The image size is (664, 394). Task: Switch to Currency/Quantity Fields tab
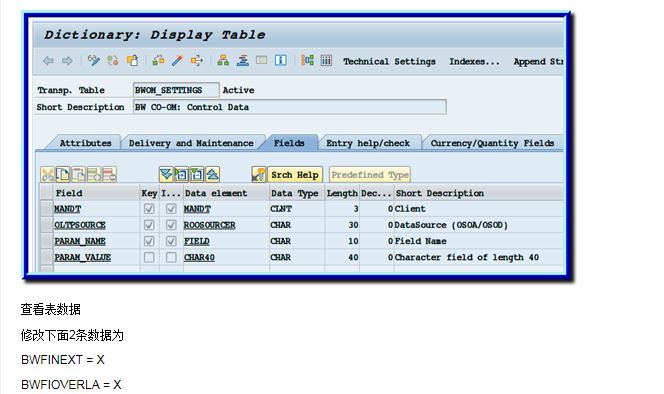pos(492,143)
